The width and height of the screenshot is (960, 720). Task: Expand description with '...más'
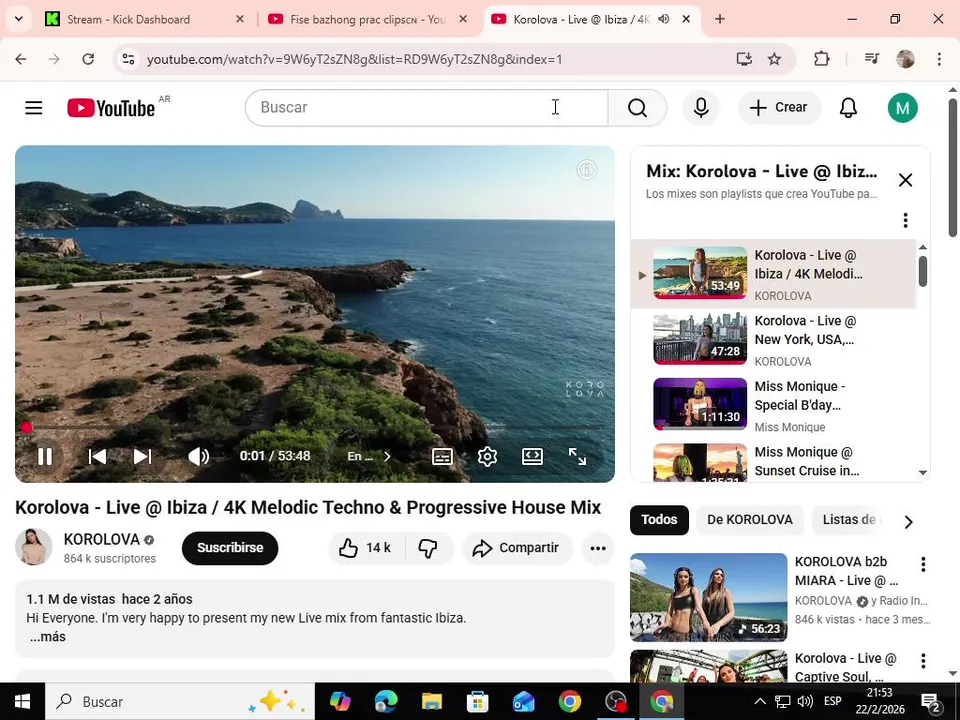click(48, 637)
